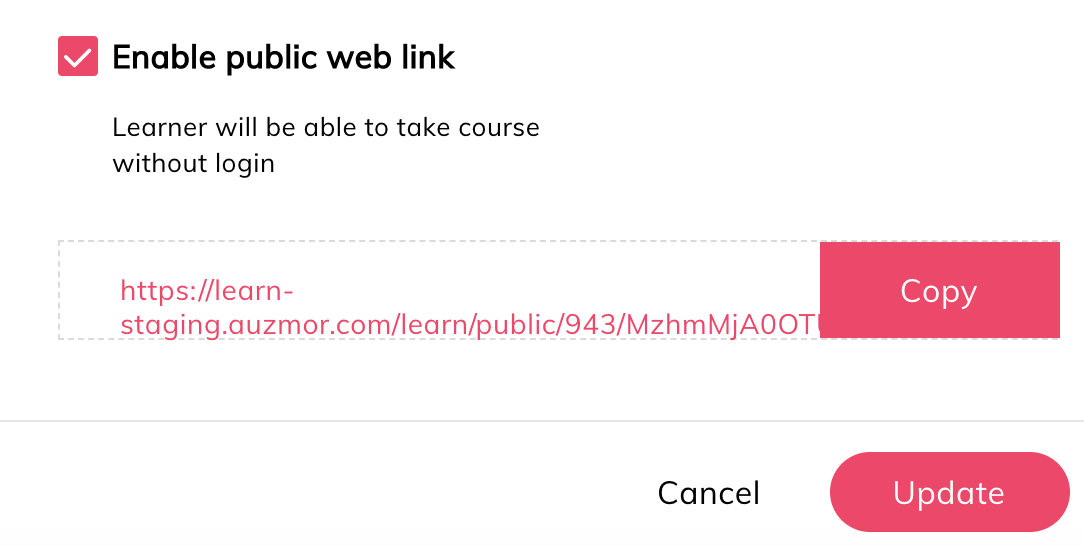Uncheck the Enable public web link checkbox
This screenshot has width=1084, height=546.
pyautogui.click(x=77, y=56)
